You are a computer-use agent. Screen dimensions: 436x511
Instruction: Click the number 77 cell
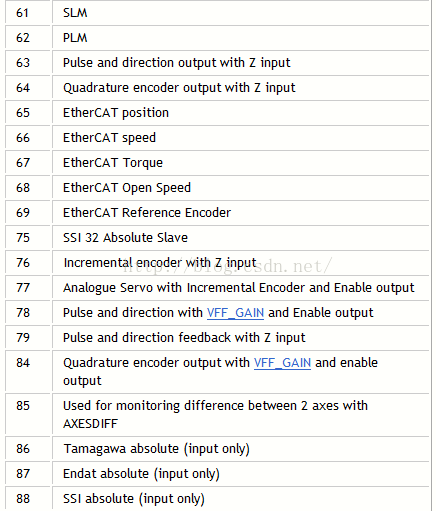pos(28,288)
